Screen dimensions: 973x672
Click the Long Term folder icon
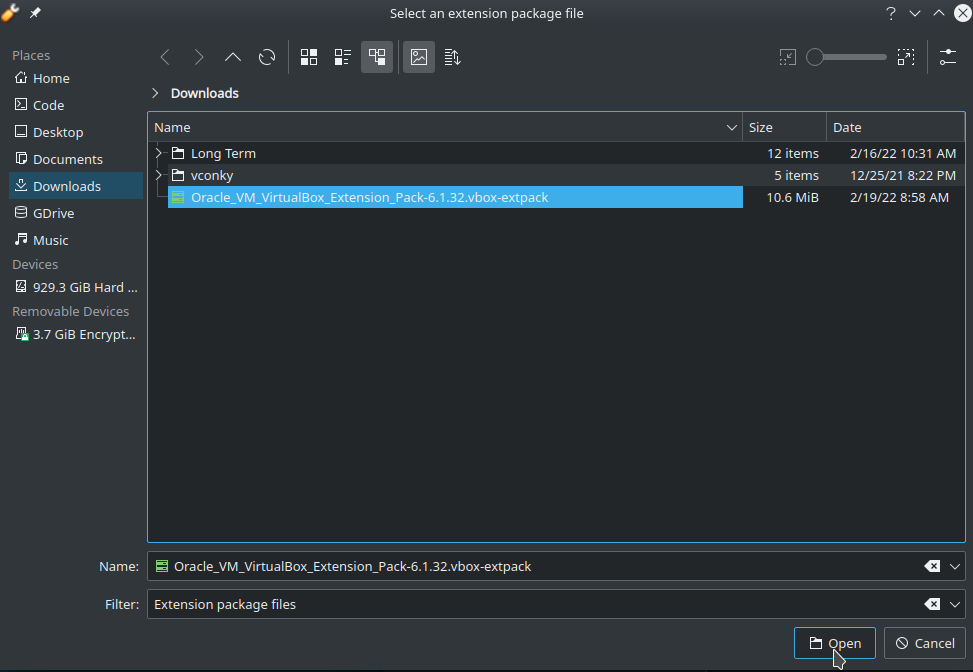tap(178, 153)
